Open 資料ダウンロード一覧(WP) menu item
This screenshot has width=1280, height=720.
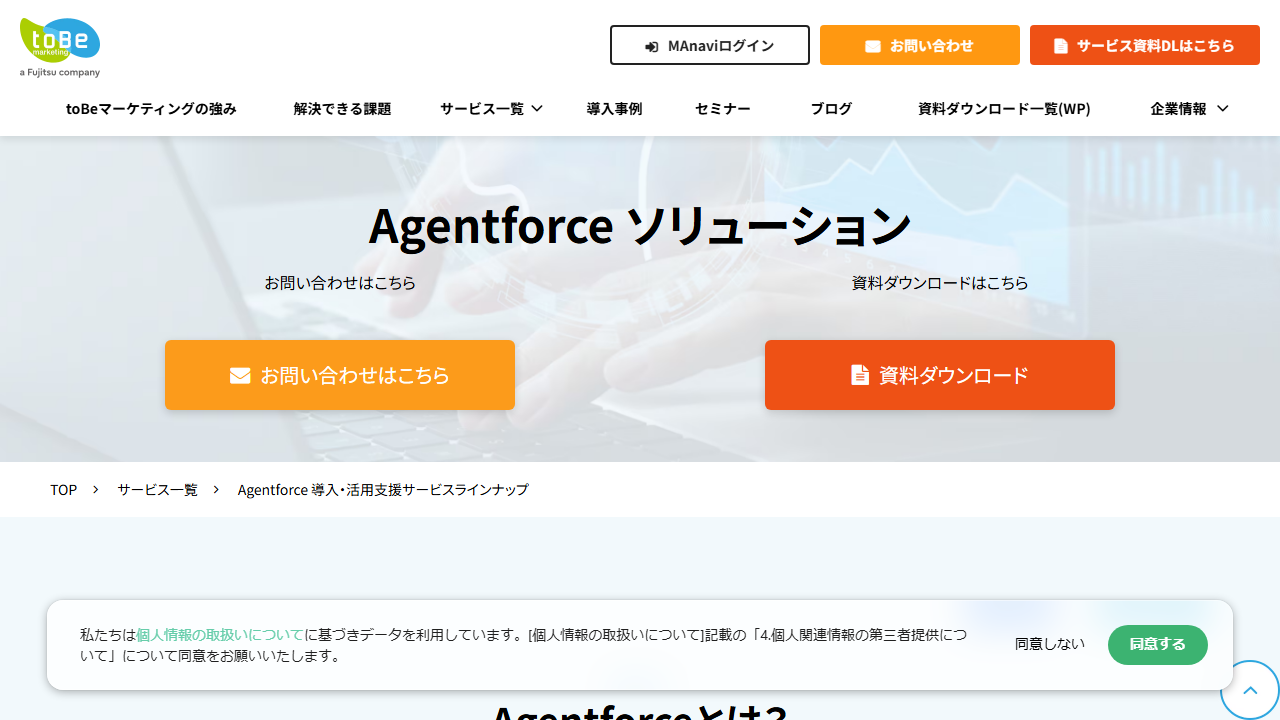(x=1004, y=109)
